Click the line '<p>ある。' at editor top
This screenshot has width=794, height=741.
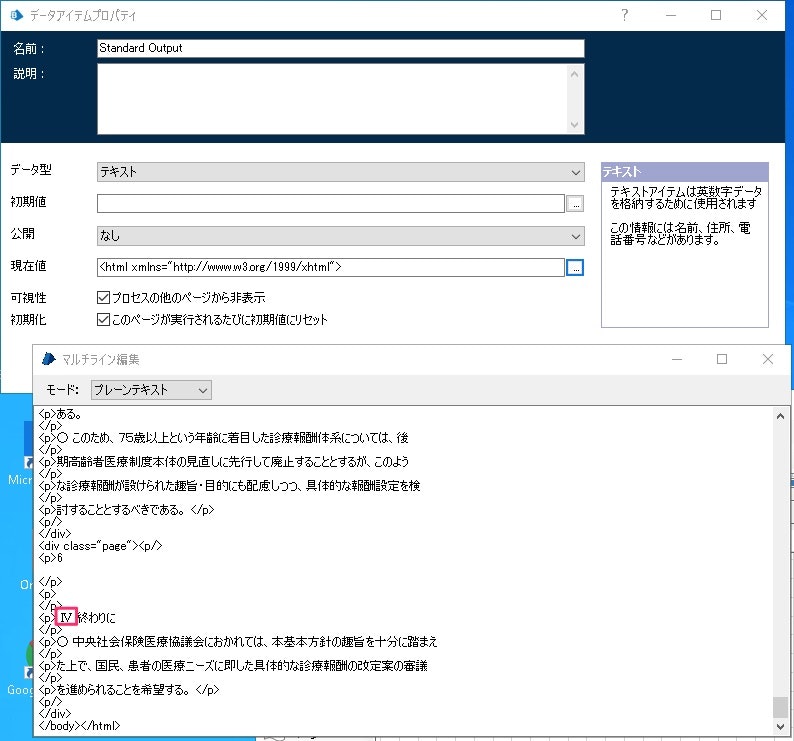[60, 414]
